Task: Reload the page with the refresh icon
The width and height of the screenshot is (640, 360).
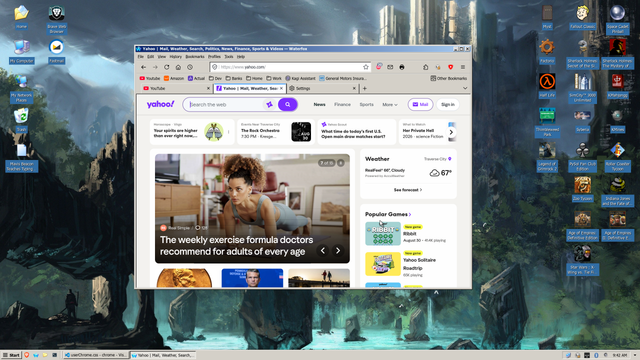Action: [167, 67]
